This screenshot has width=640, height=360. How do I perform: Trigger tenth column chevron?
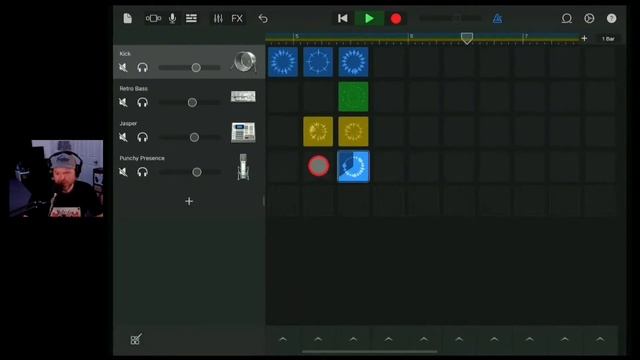[x=600, y=339]
